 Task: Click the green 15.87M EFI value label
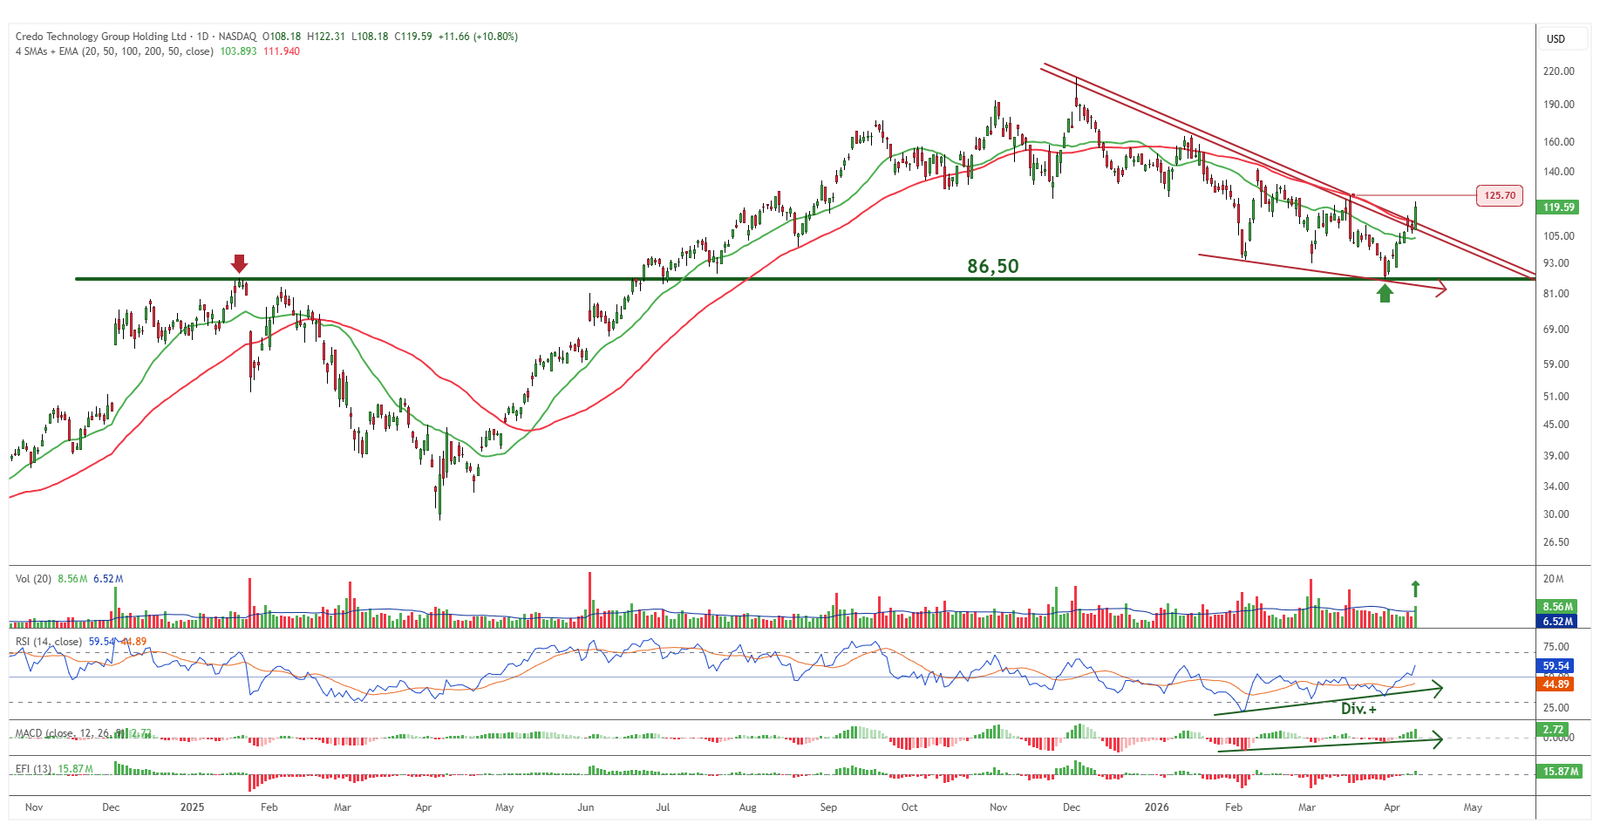coord(1559,772)
